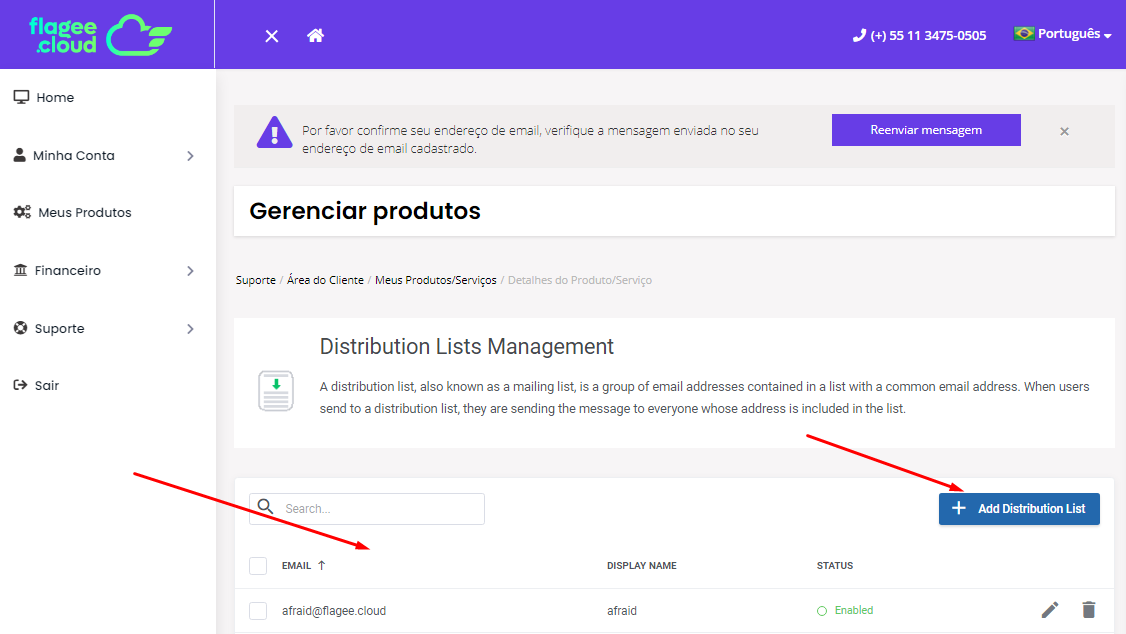Check the afraid@flagee.cloud row checkbox
The width and height of the screenshot is (1126, 634).
point(258,611)
